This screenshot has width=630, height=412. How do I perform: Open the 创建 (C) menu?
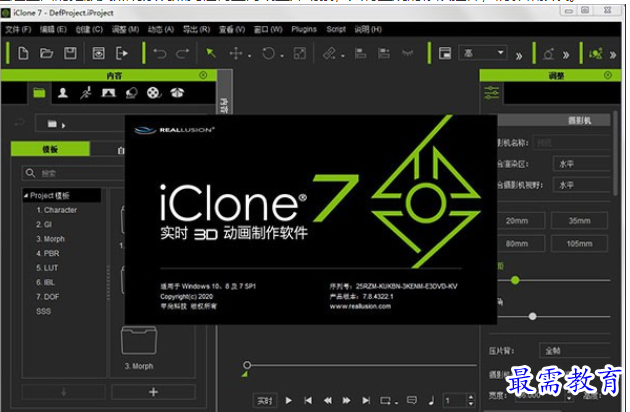click(x=89, y=29)
